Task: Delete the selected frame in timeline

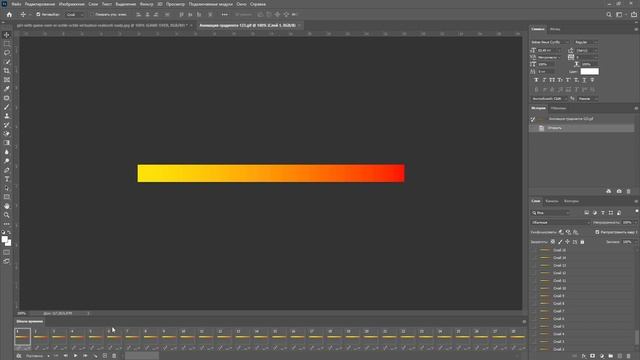Action: point(114,356)
